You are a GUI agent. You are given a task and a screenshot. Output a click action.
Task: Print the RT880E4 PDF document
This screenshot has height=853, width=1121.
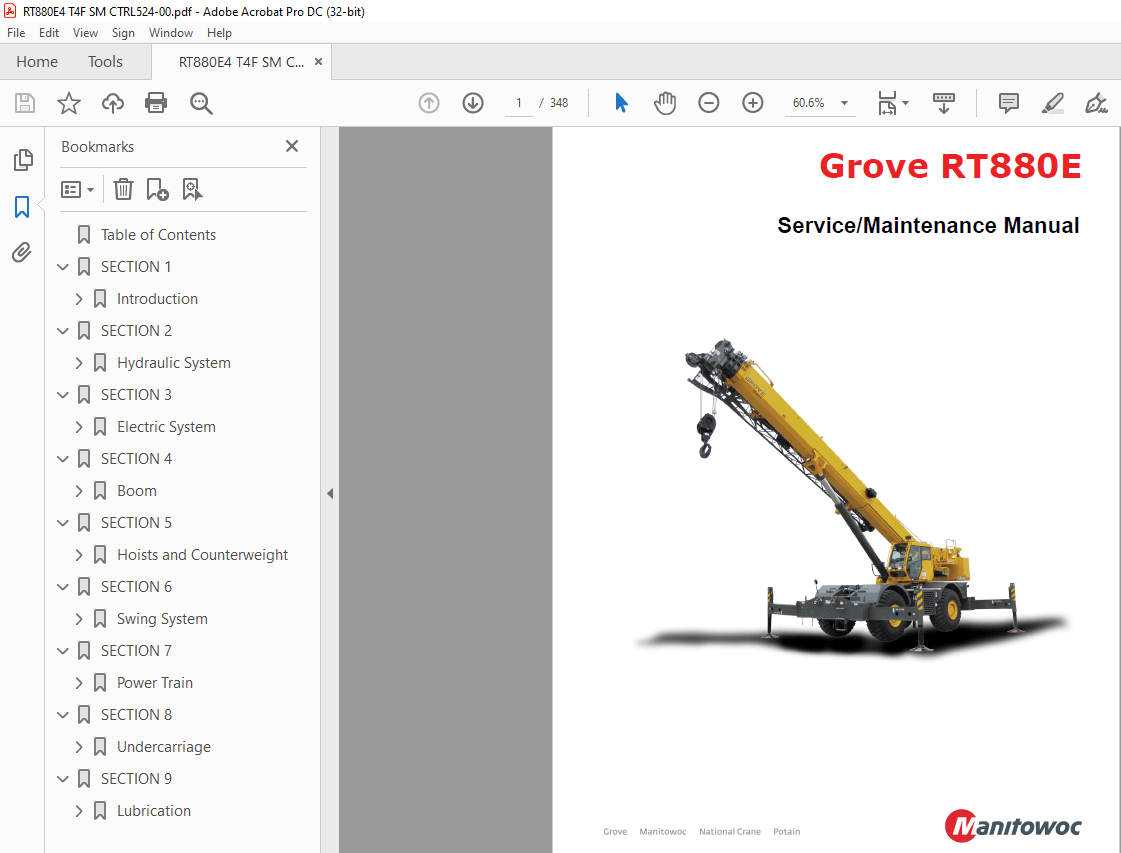pyautogui.click(x=156, y=103)
